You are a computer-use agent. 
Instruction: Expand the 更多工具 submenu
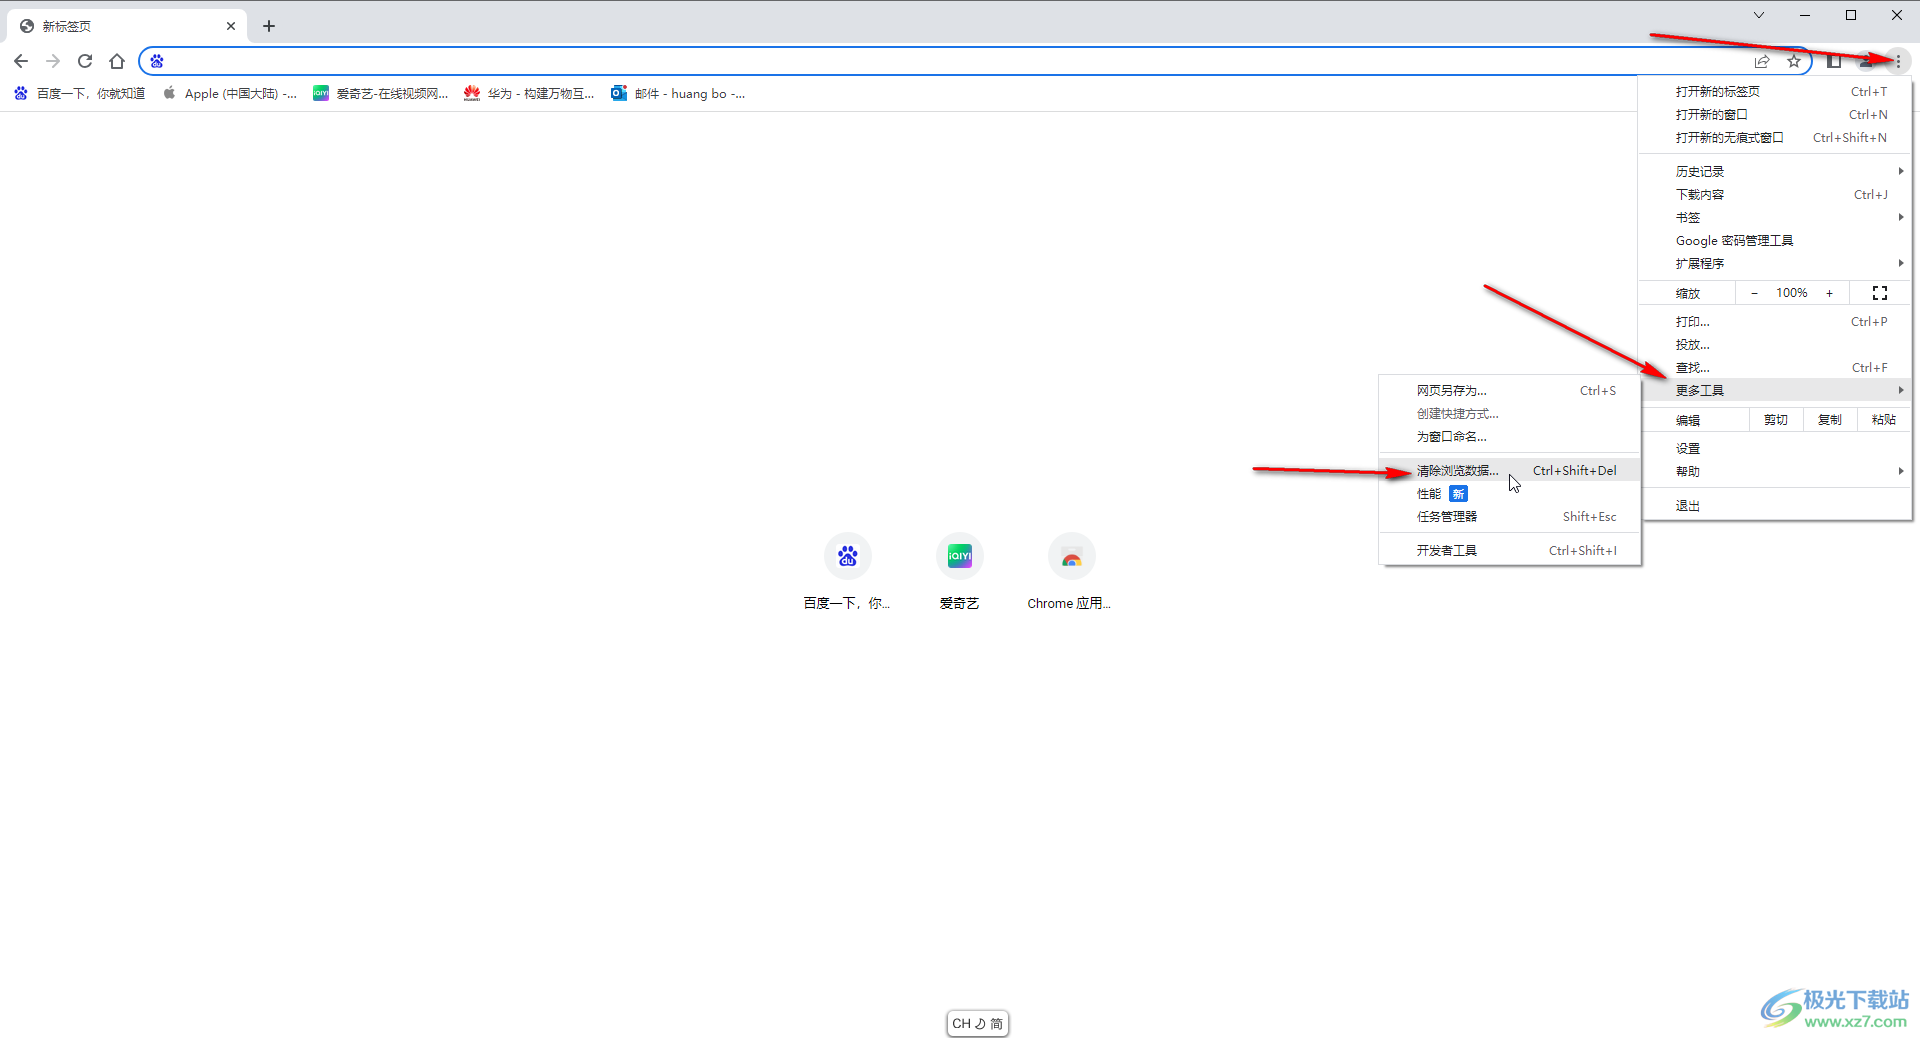pyautogui.click(x=1775, y=390)
